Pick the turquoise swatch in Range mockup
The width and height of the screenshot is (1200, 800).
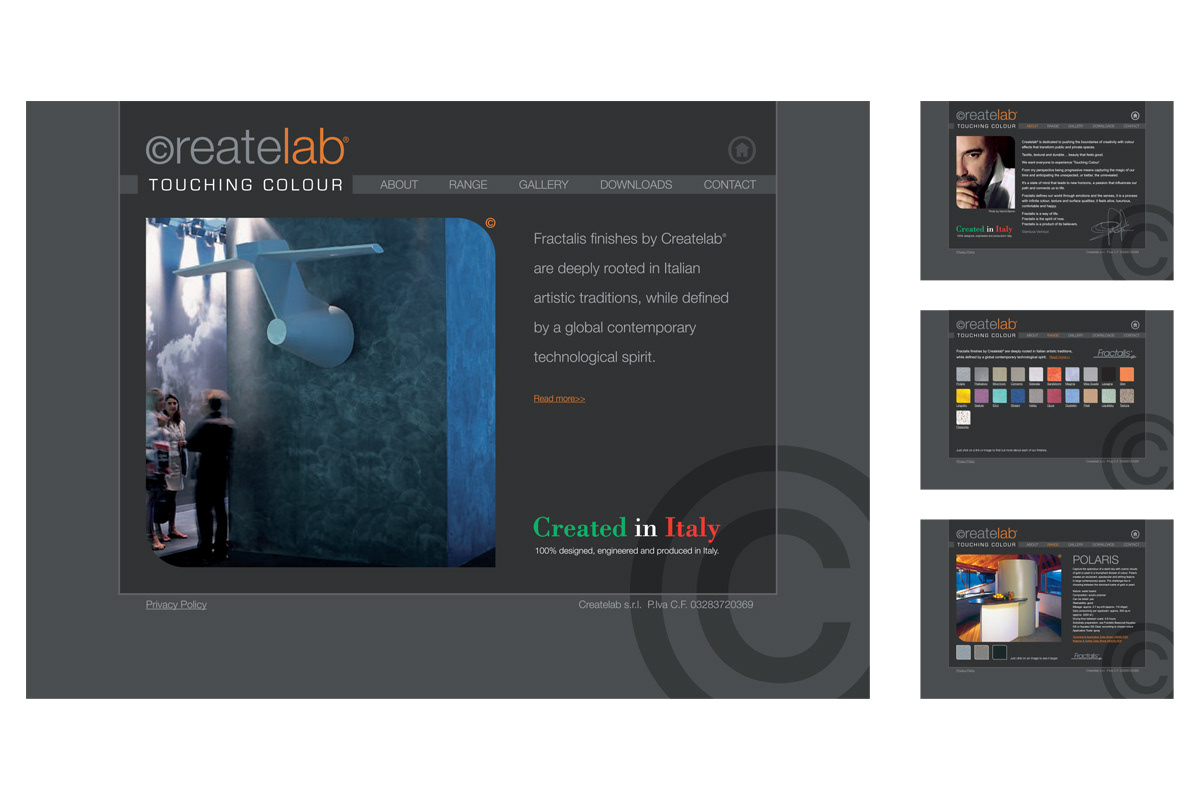pyautogui.click(x=1000, y=396)
